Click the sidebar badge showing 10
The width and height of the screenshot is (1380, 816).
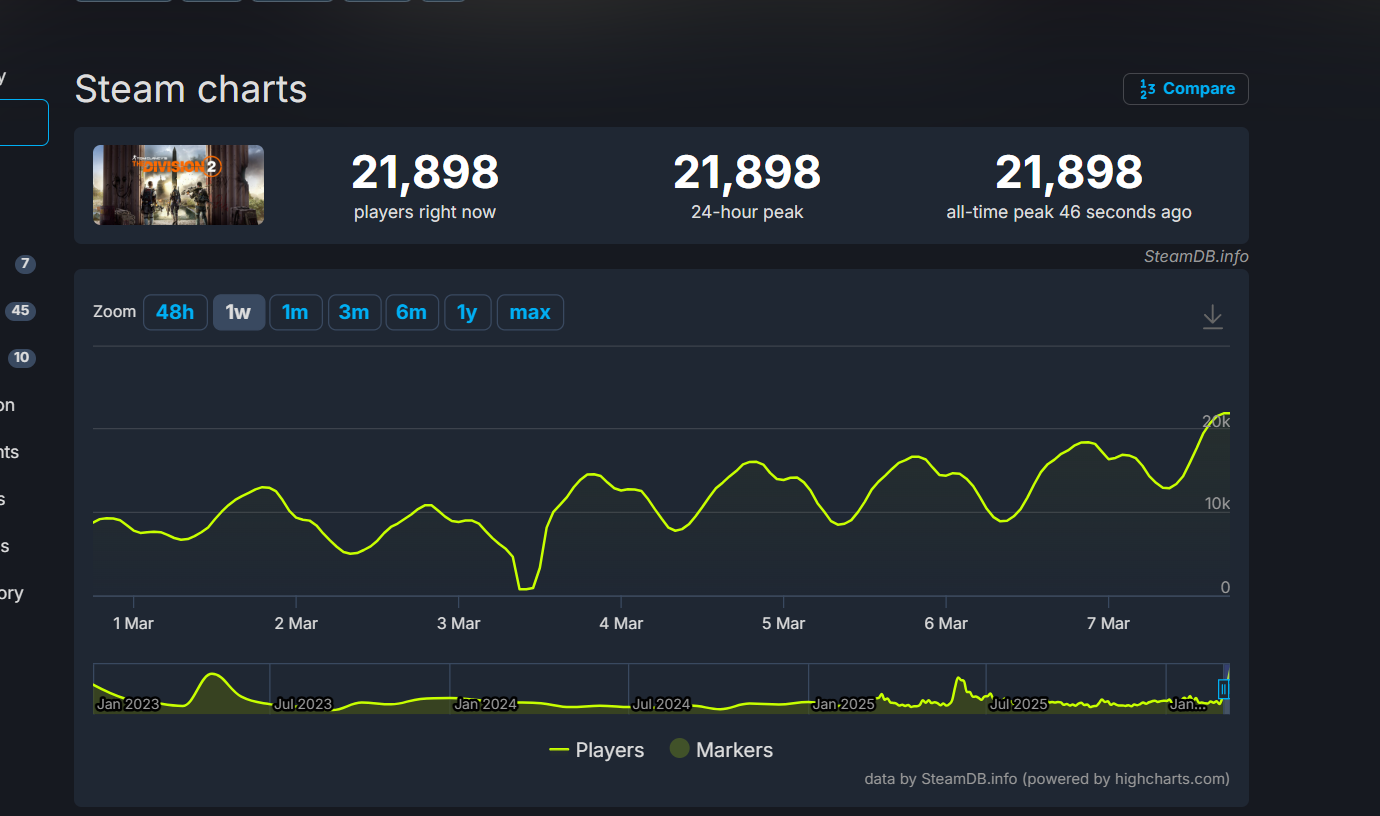(x=21, y=358)
